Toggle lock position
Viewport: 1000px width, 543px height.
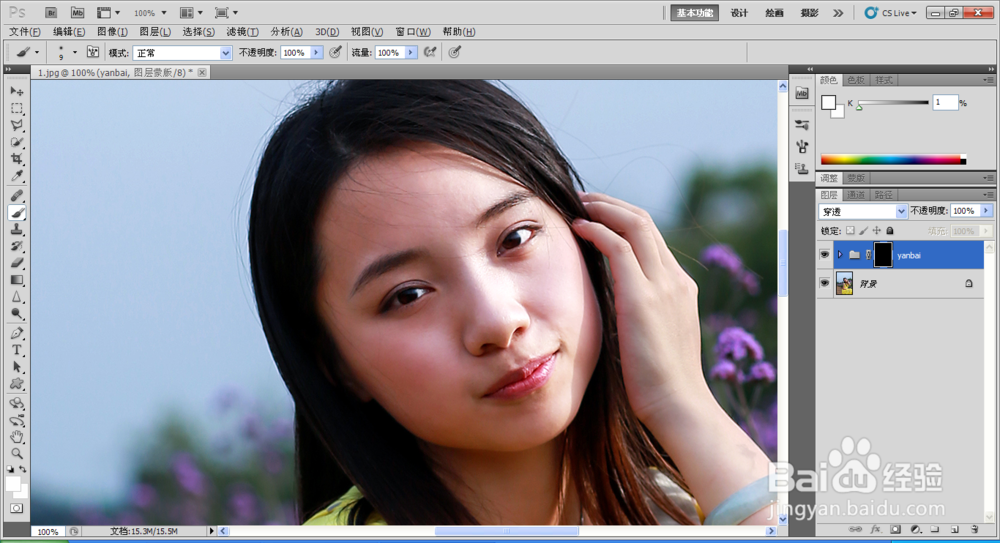[877, 230]
